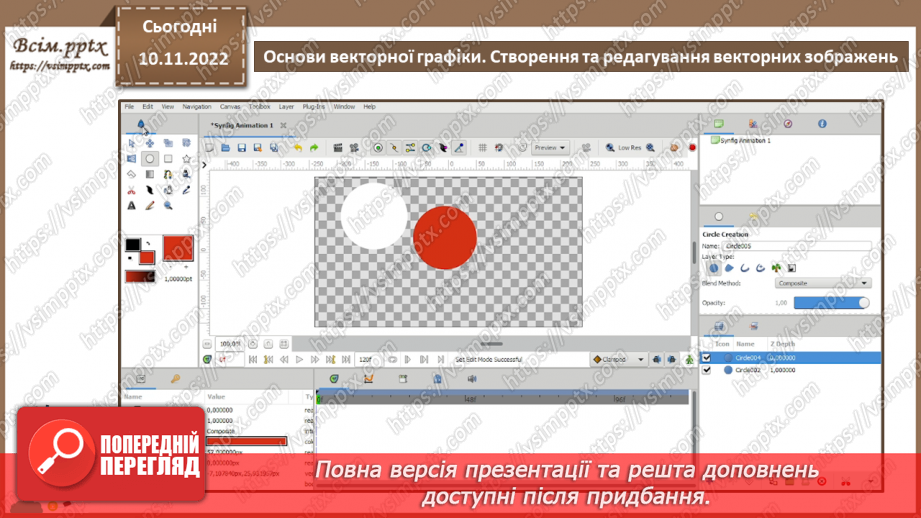Viewport: 921px width, 518px height.
Task: Open the Layer menu
Action: pyautogui.click(x=286, y=107)
